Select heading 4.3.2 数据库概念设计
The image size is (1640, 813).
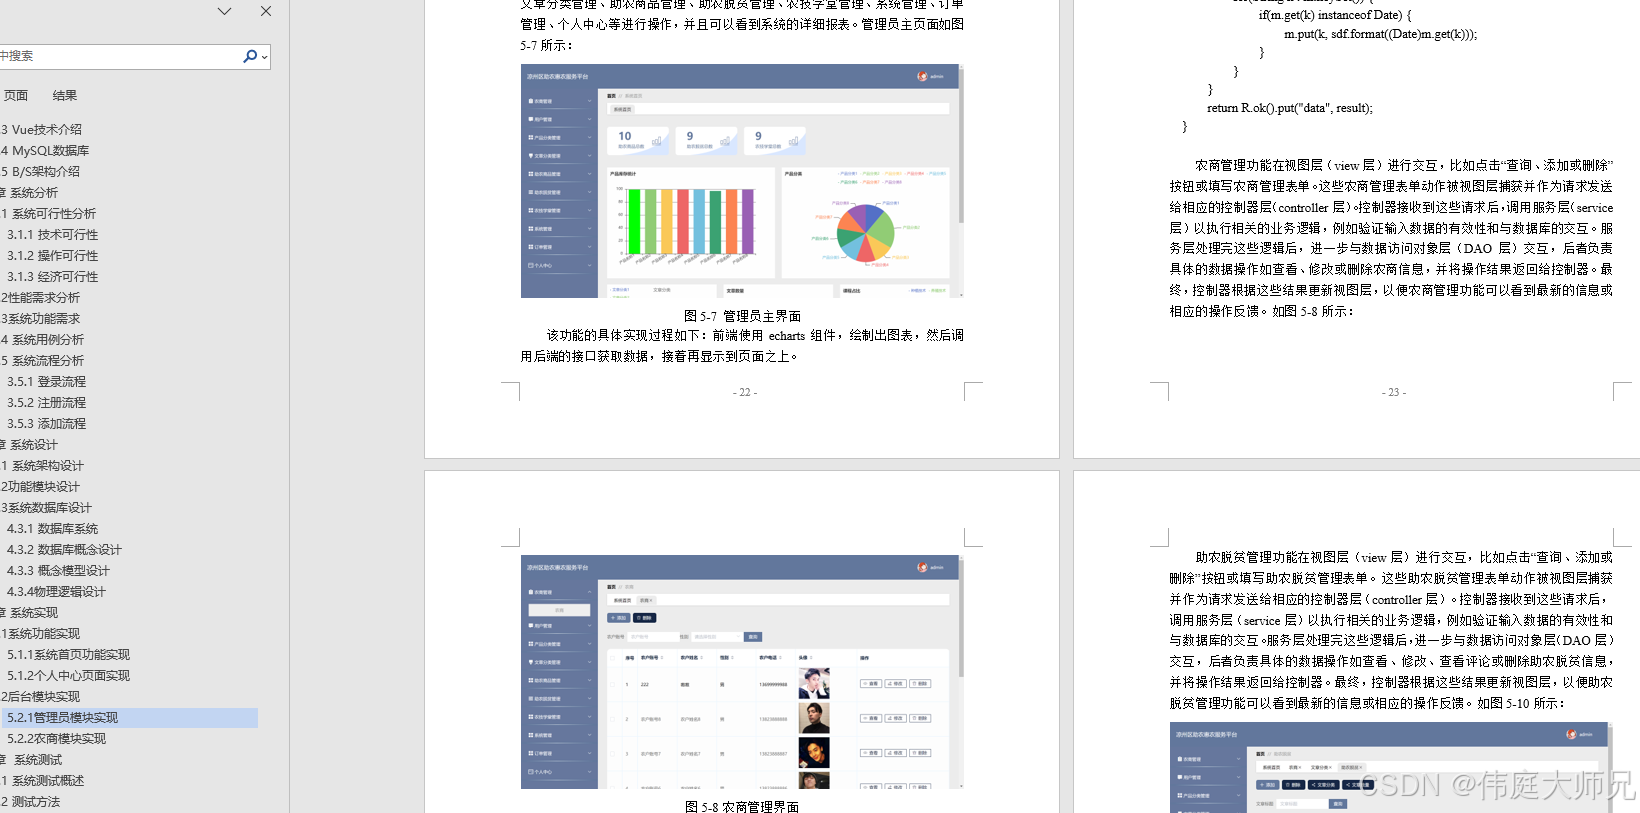click(x=65, y=550)
